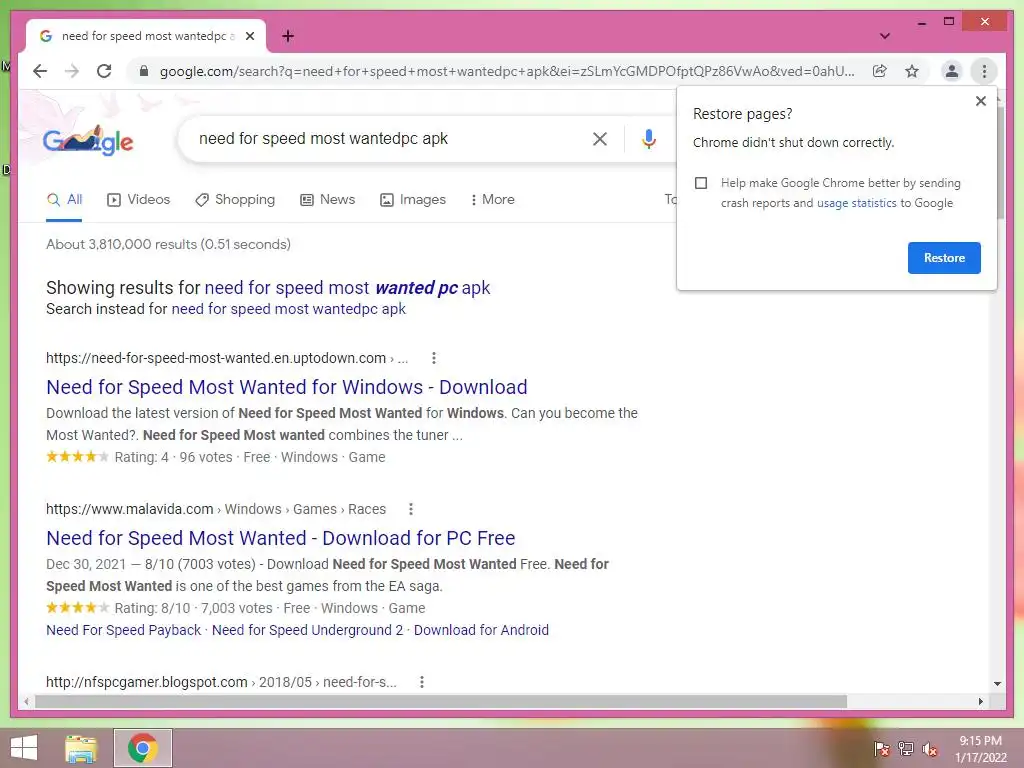Open Need for Speed Underground 2 sitelink

[308, 630]
